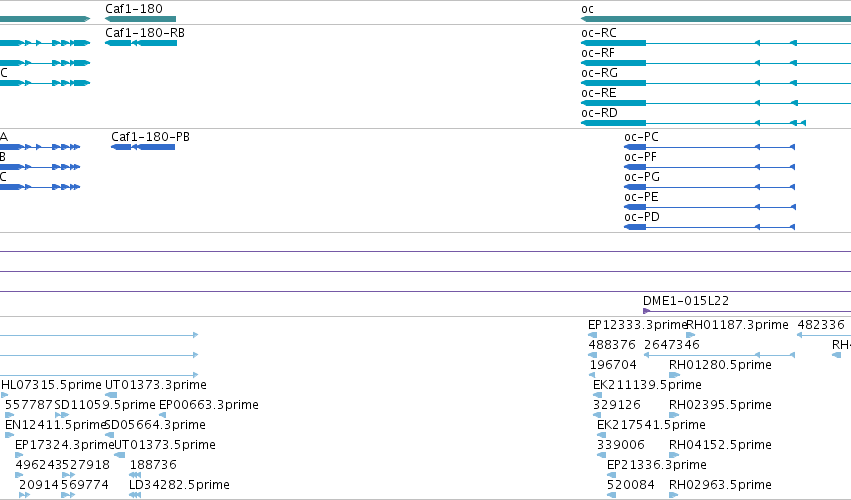Select feature 339006 label
This screenshot has width=851, height=500.
(x=621, y=445)
